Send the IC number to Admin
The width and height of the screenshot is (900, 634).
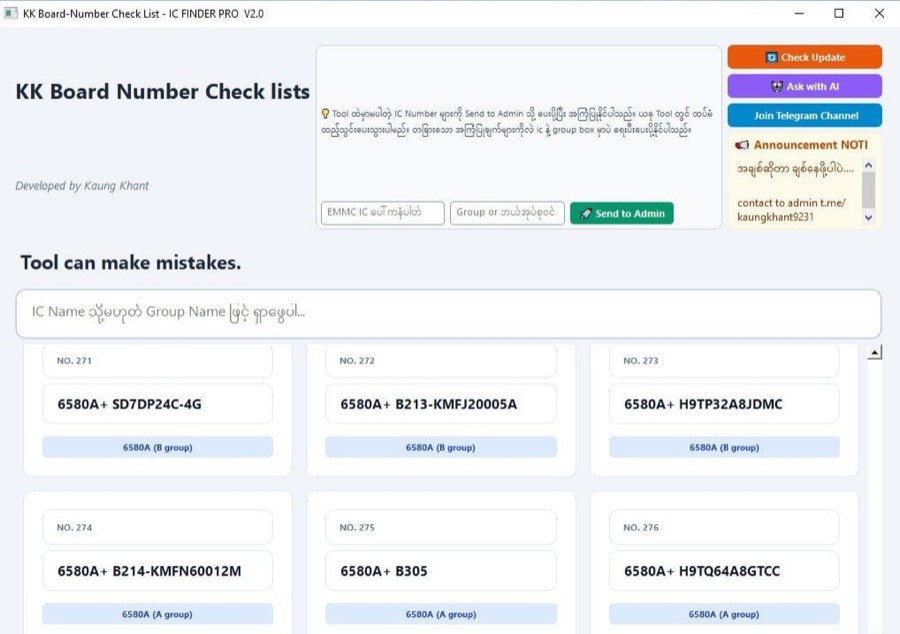click(x=622, y=213)
